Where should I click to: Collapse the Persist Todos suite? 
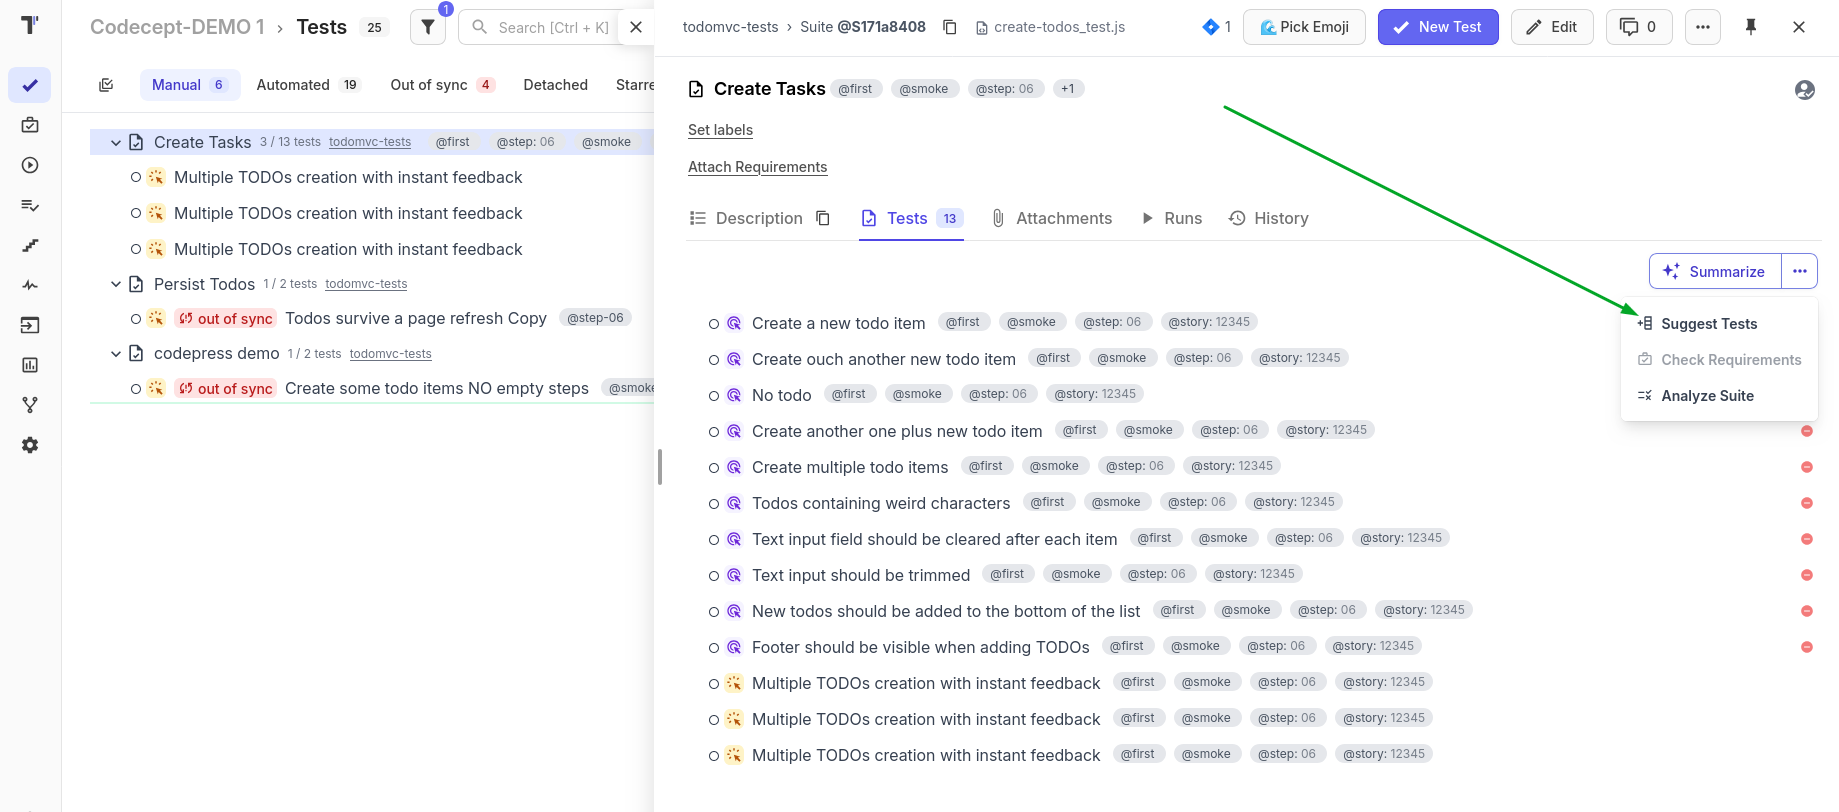coord(116,284)
